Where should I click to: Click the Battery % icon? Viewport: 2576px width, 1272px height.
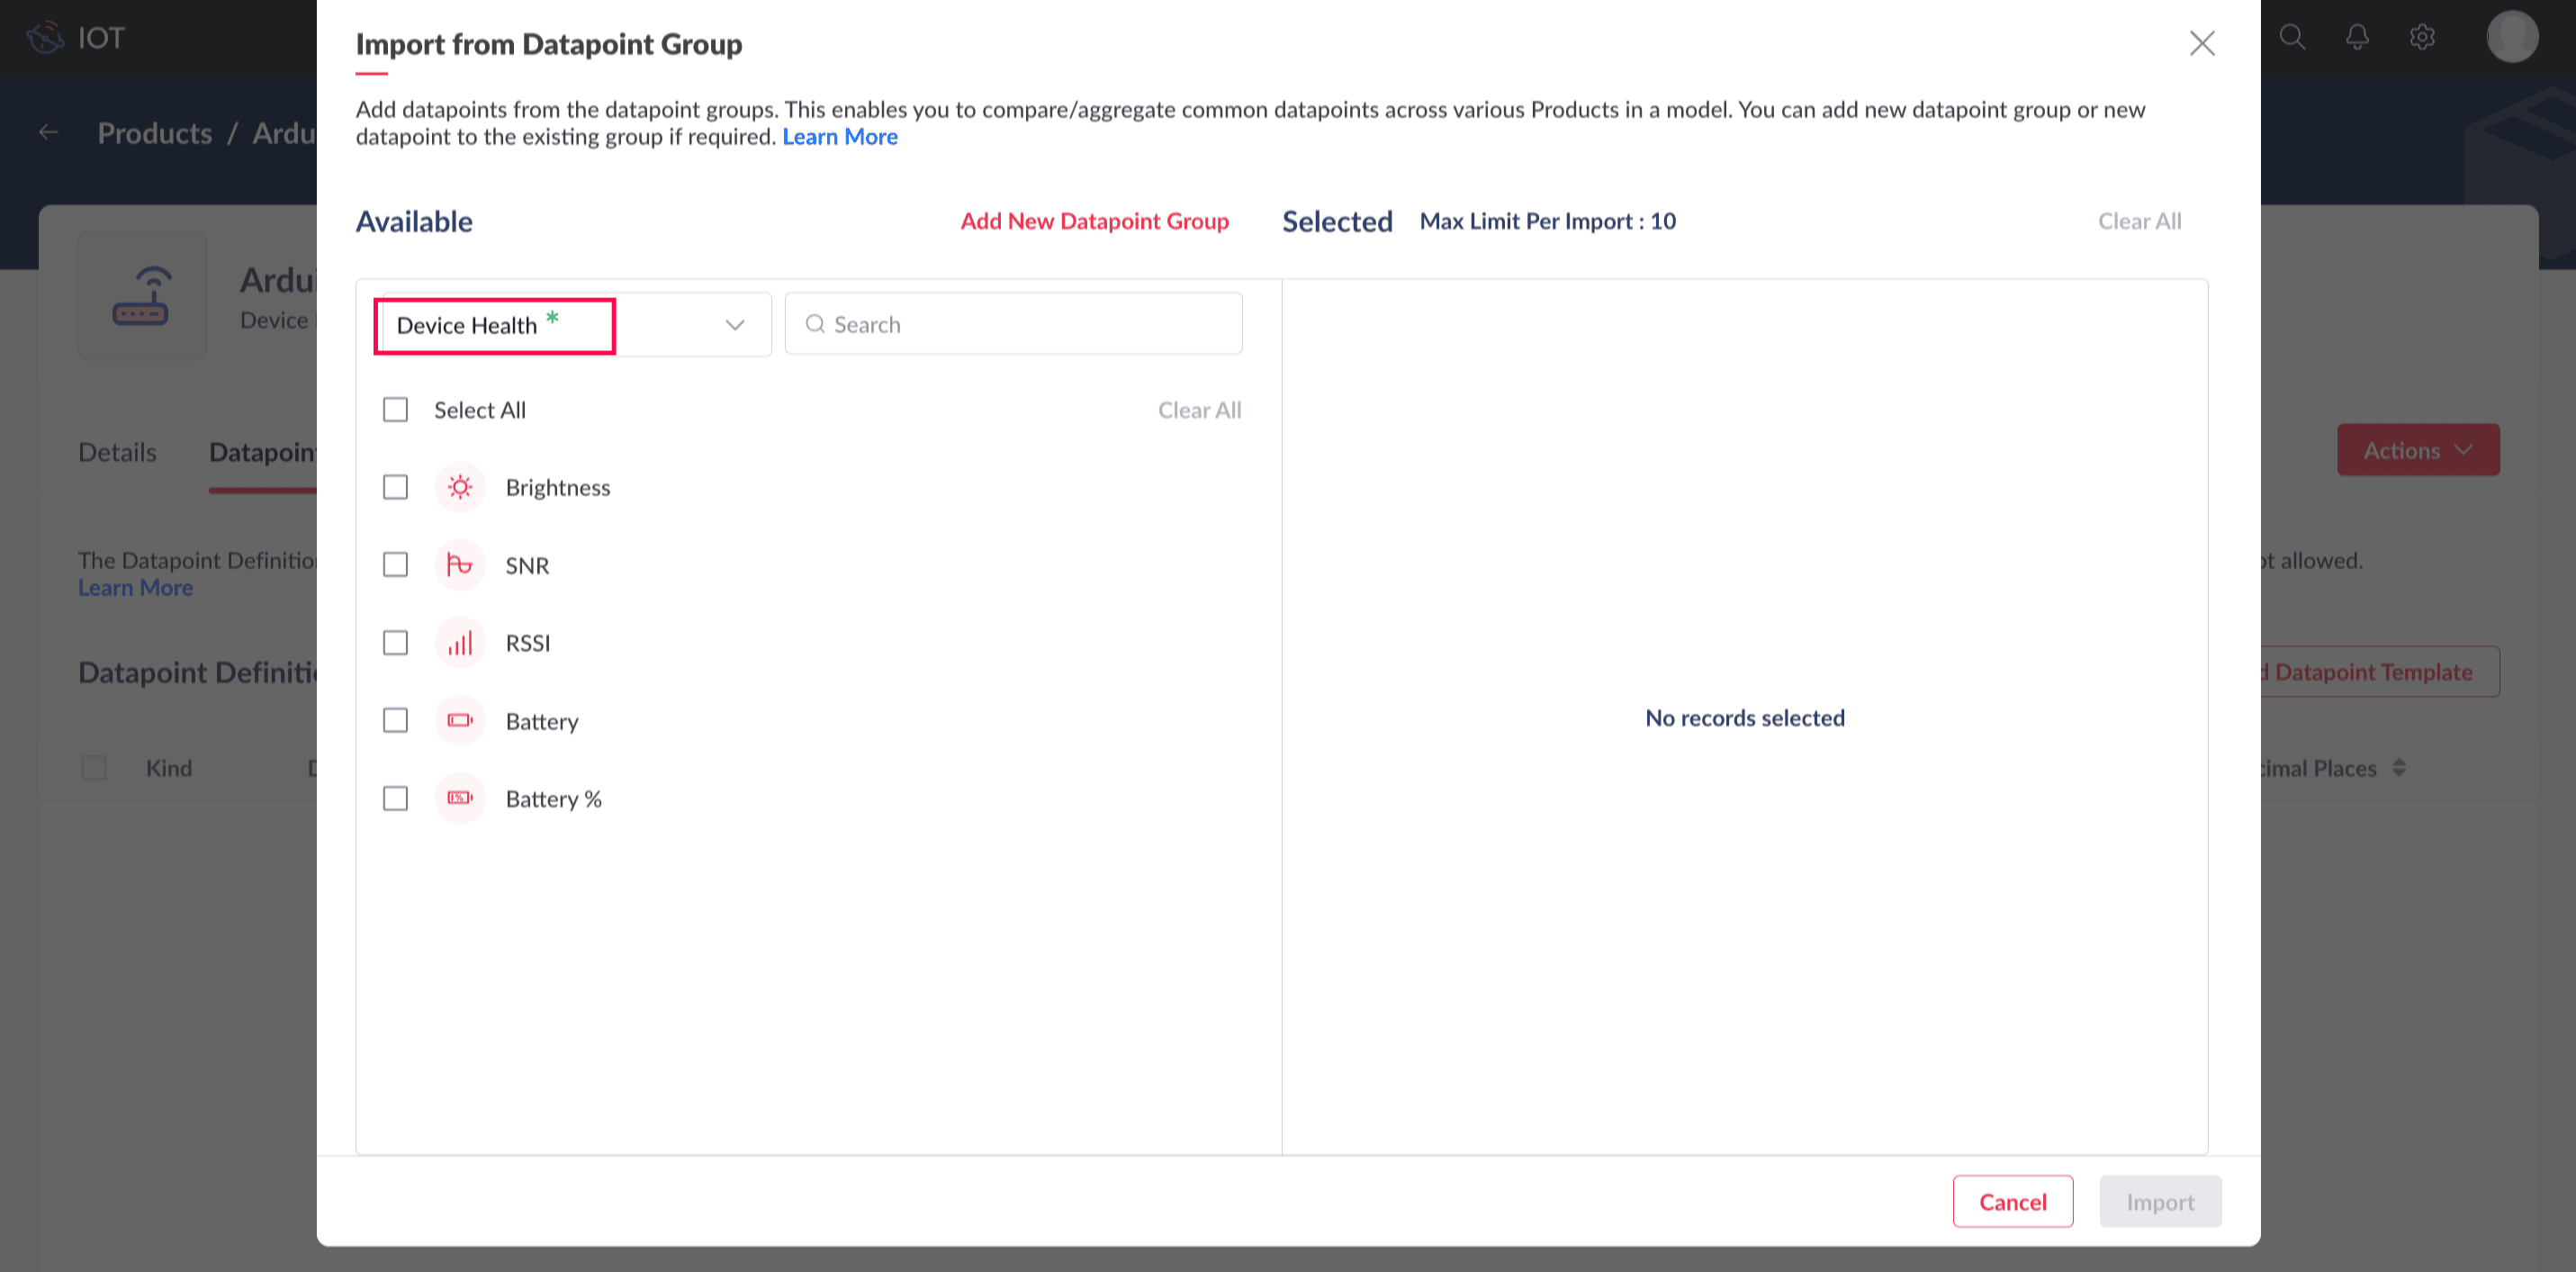[459, 798]
